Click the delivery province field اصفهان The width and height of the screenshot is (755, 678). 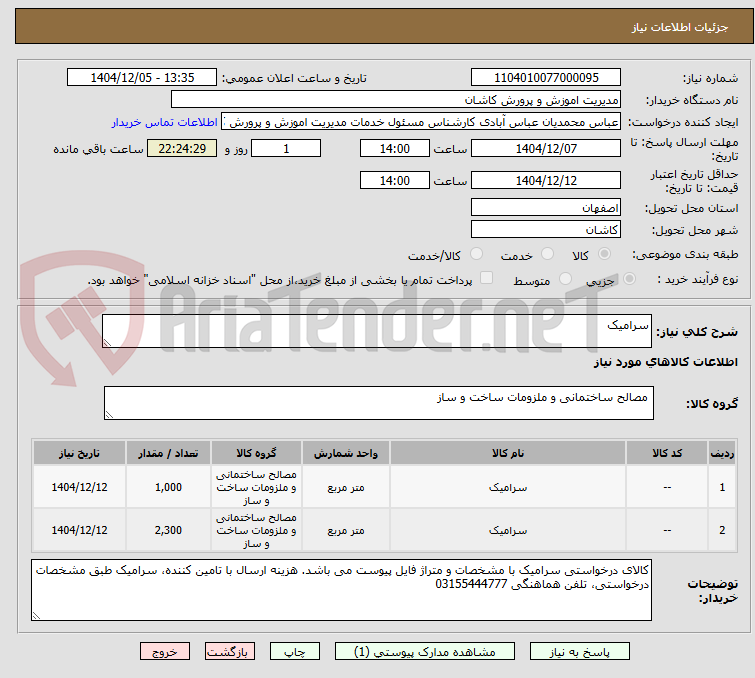point(546,208)
